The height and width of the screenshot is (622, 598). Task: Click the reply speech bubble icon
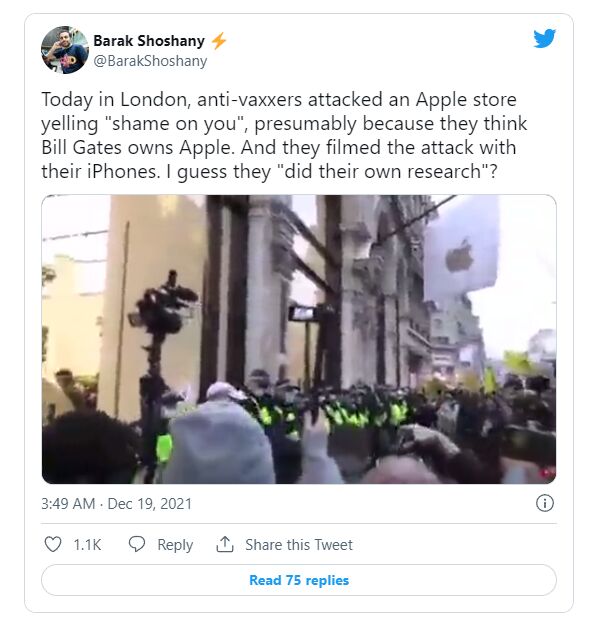click(137, 544)
